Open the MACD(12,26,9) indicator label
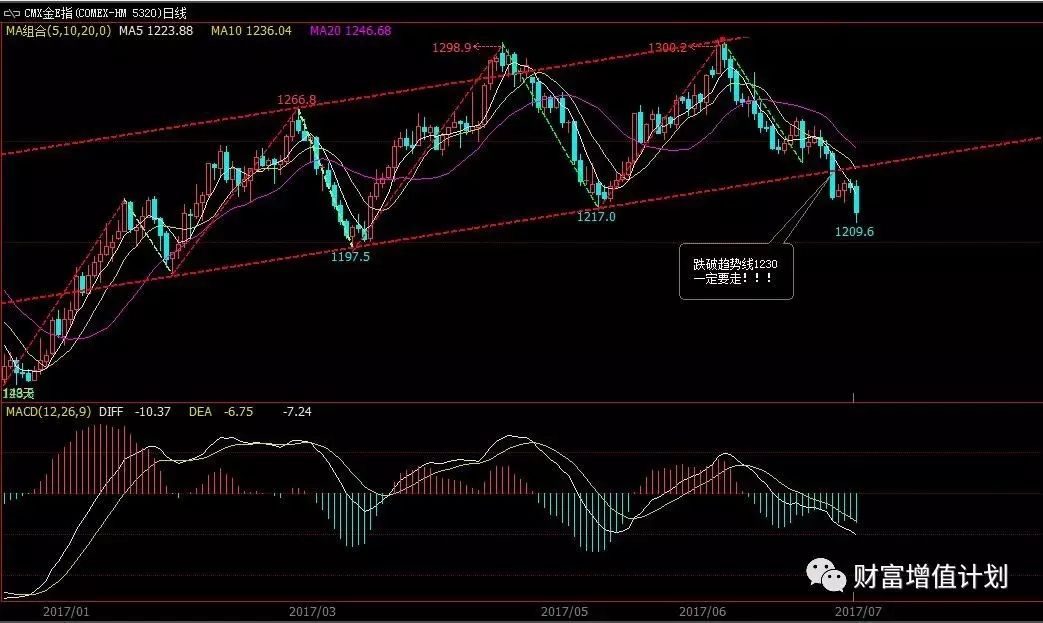This screenshot has height=623, width=1043. tap(49, 412)
